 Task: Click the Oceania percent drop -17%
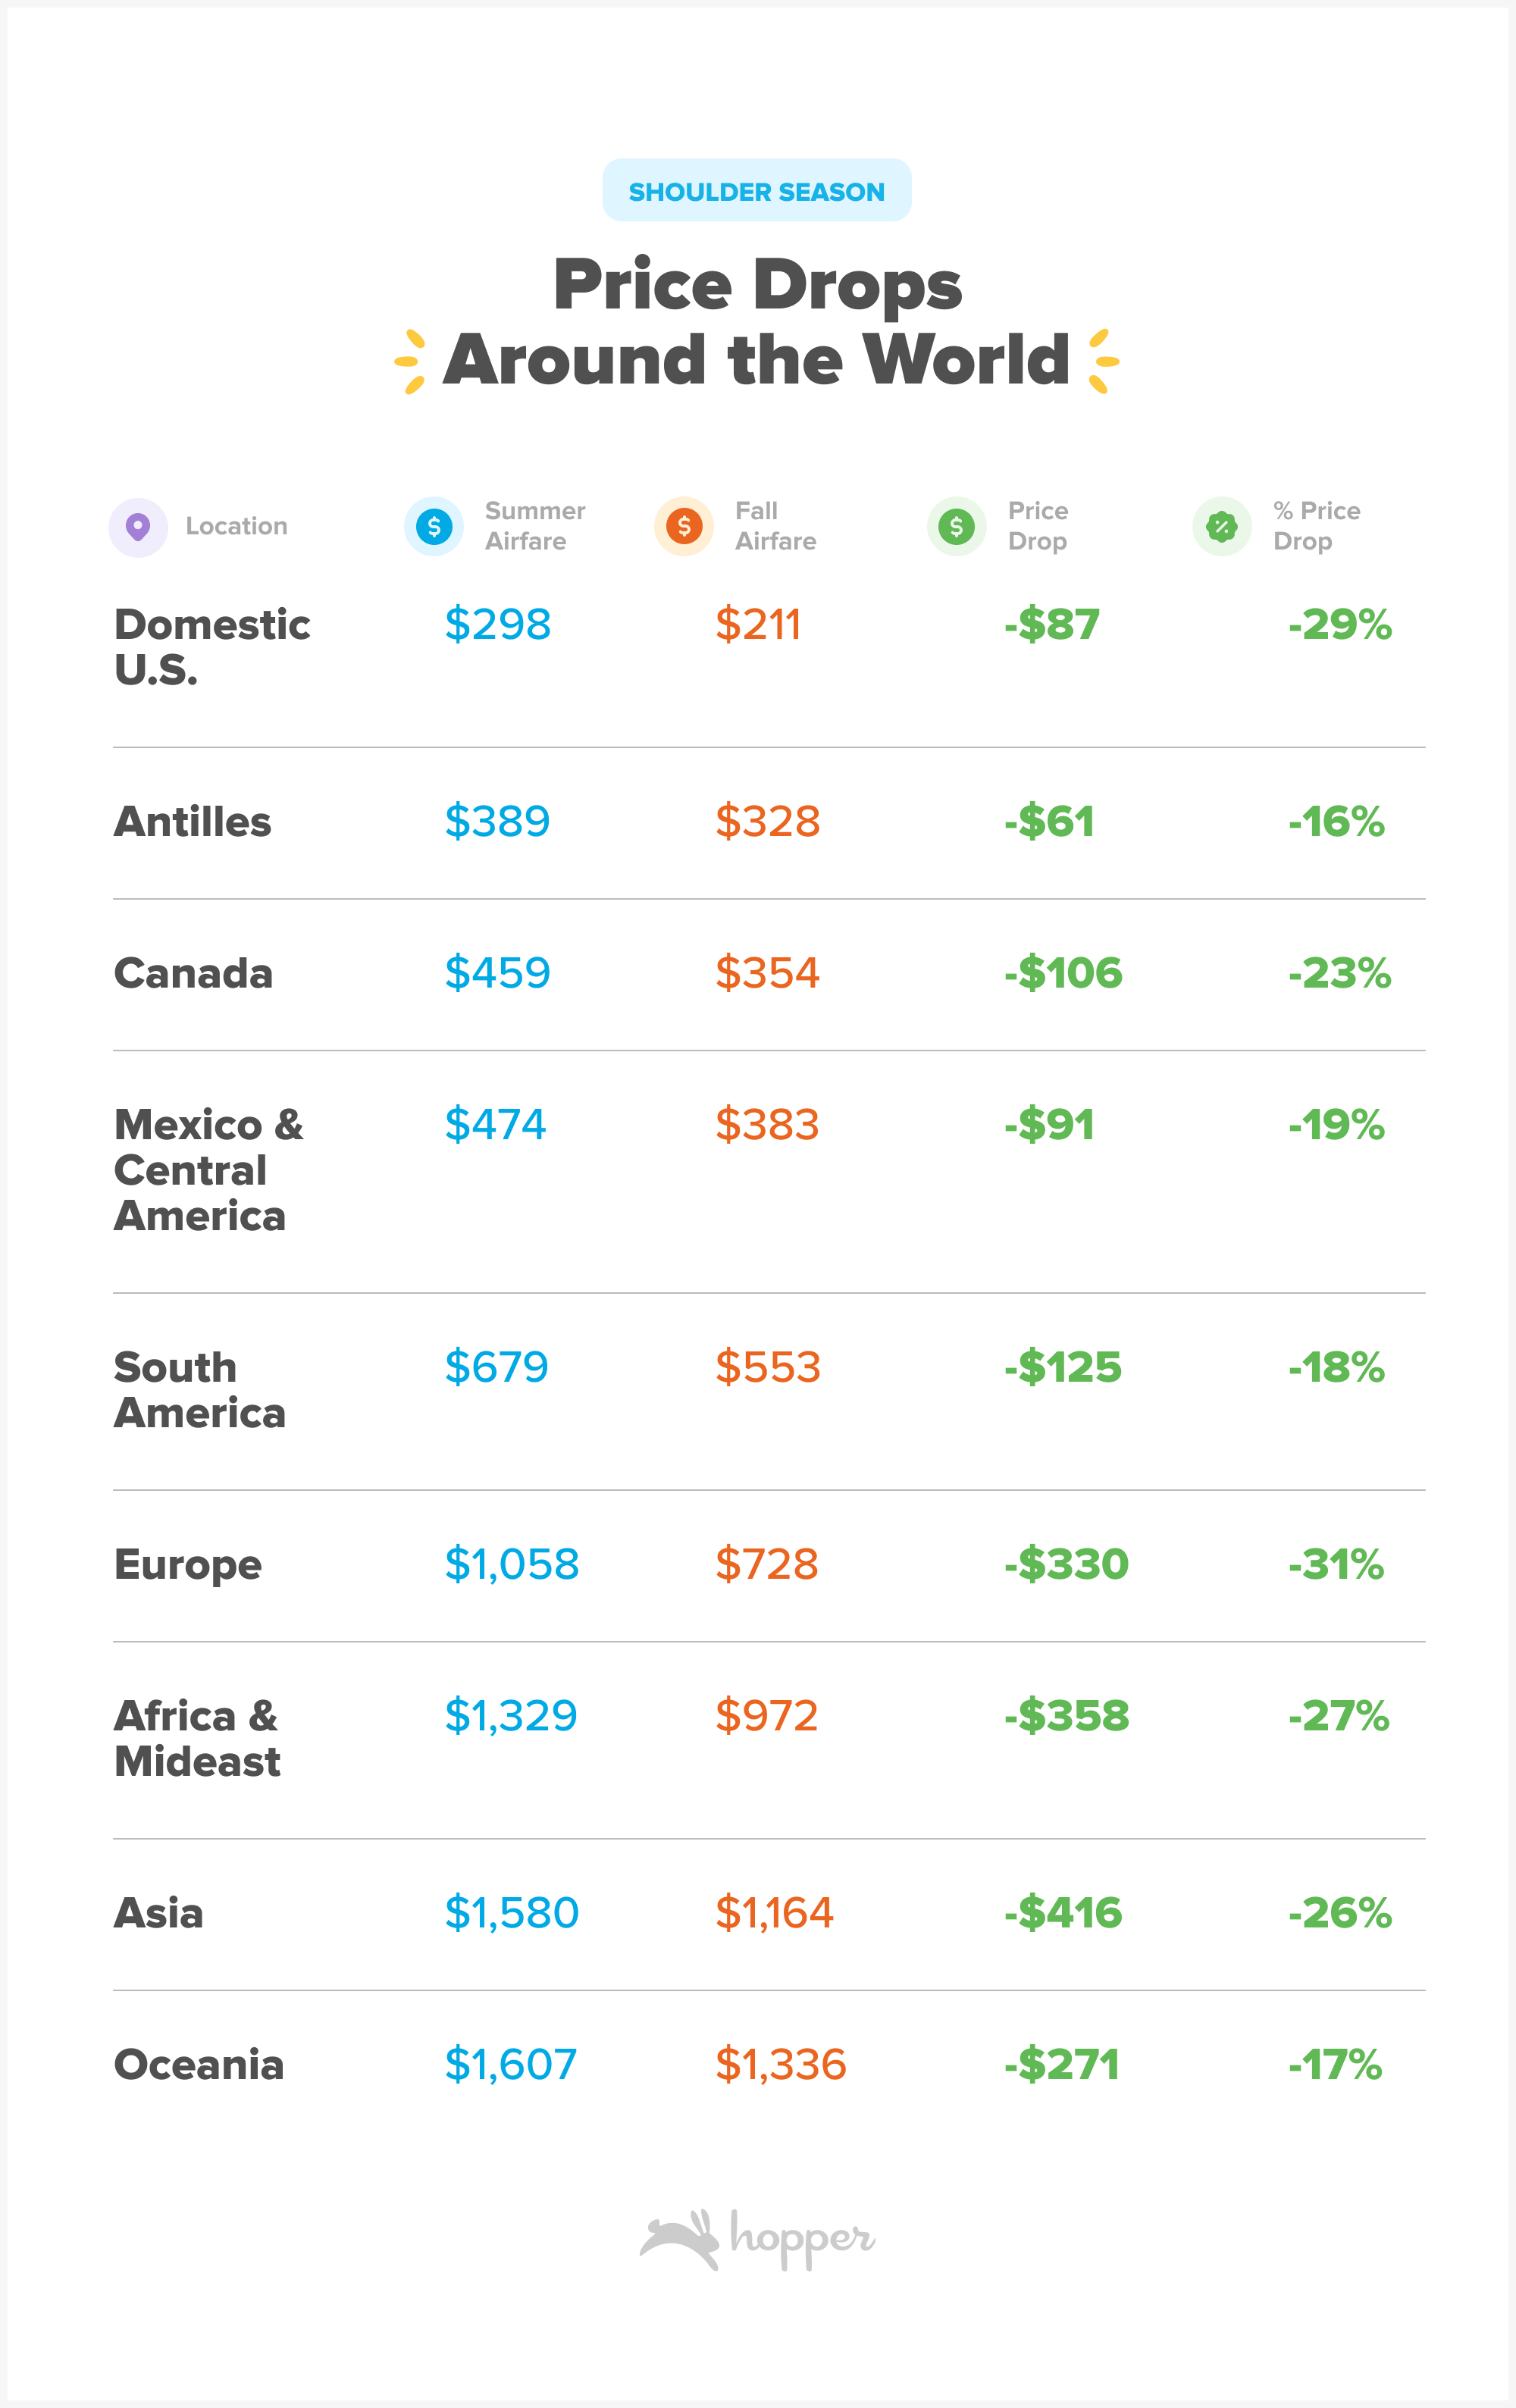coord(1335,2065)
